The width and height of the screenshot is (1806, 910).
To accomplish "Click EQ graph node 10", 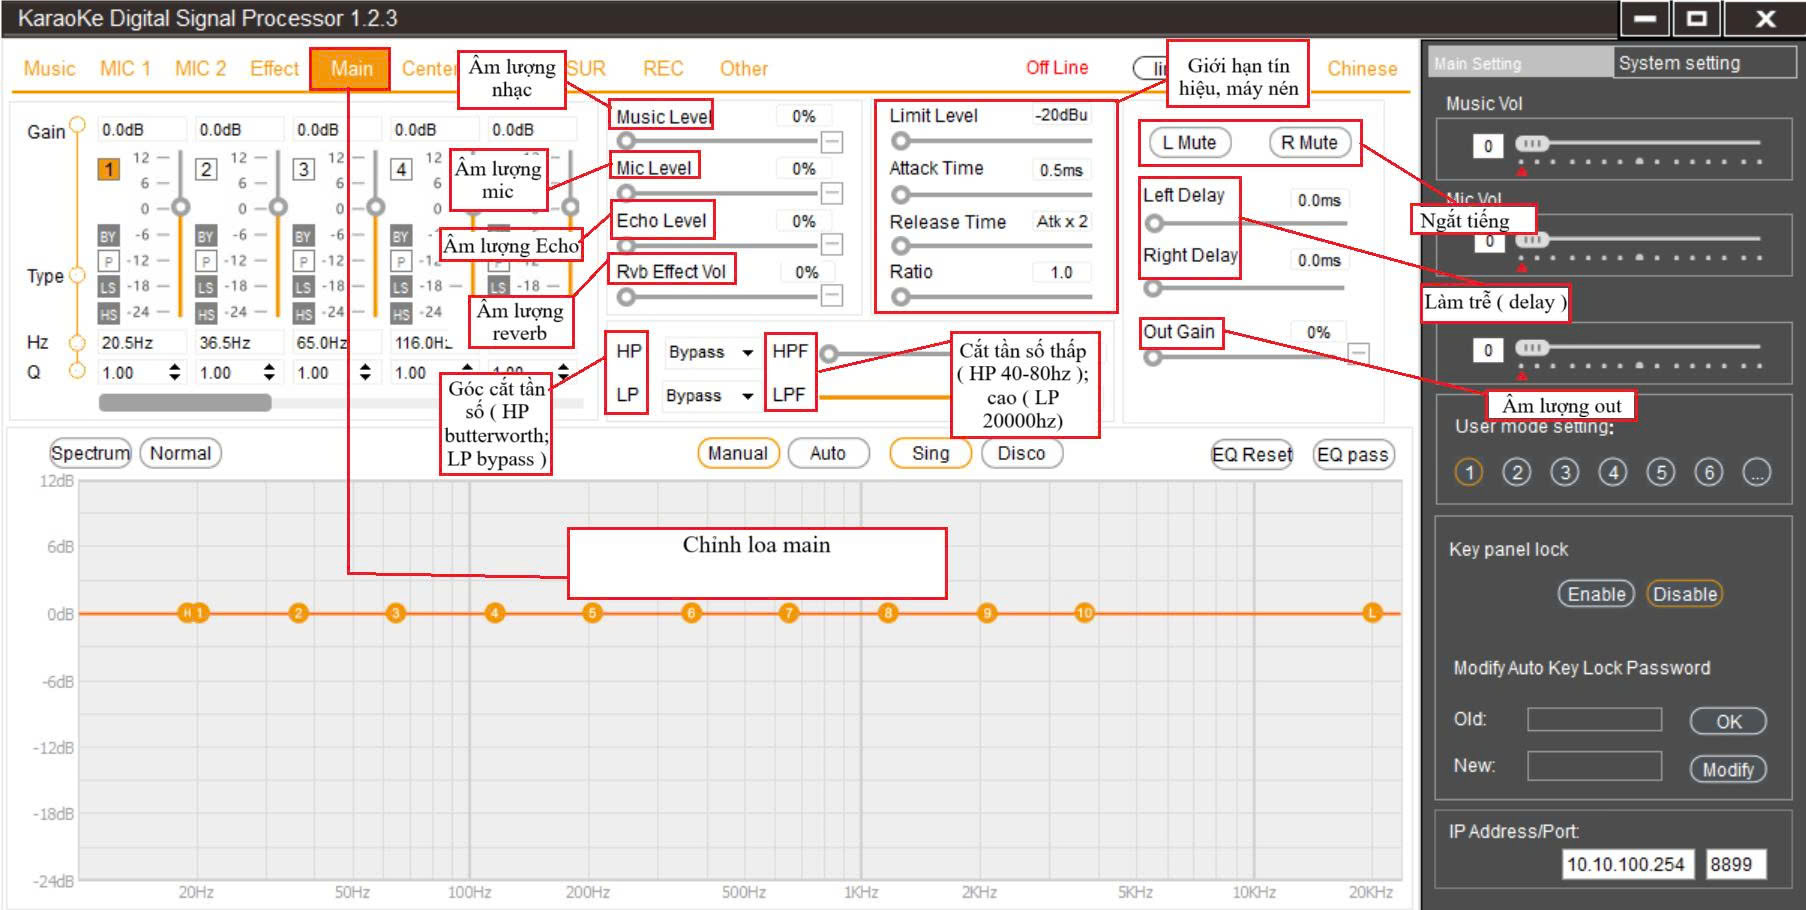I will [1085, 613].
